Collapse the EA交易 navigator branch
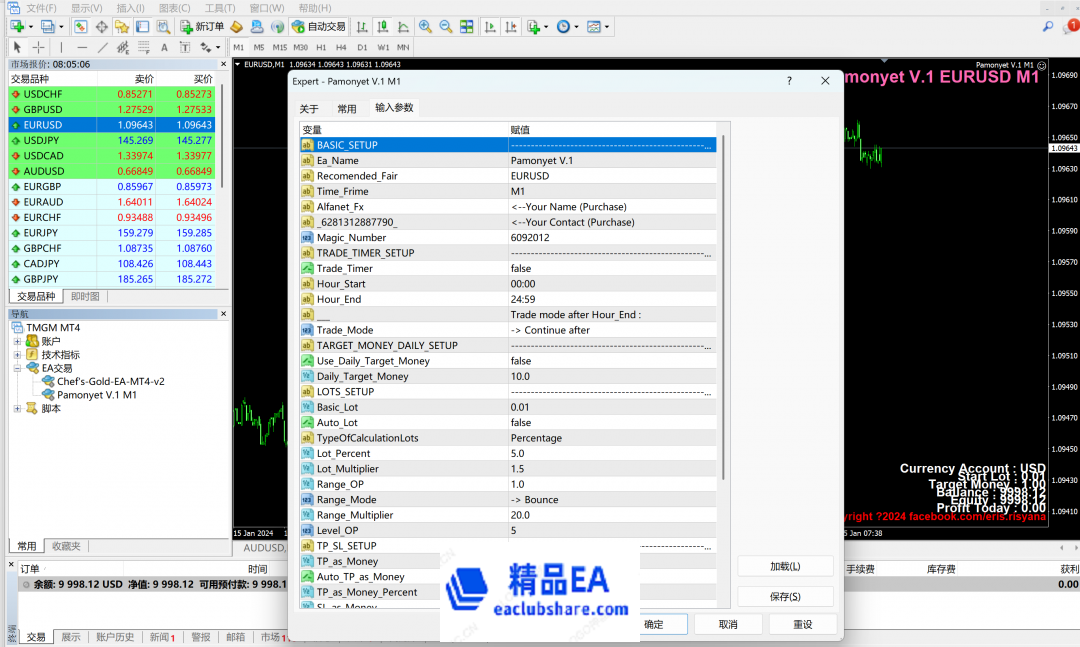Image resolution: width=1080 pixels, height=647 pixels. [18, 367]
